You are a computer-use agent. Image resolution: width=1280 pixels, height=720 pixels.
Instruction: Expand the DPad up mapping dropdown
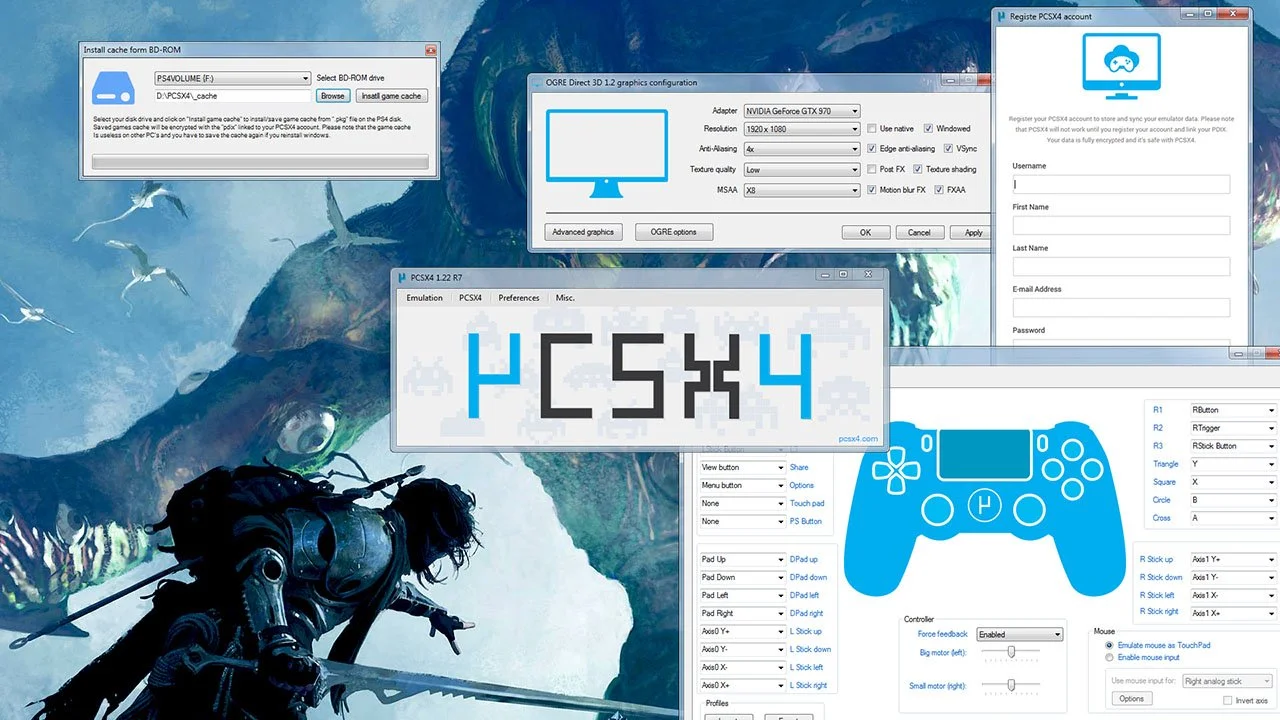click(742, 559)
